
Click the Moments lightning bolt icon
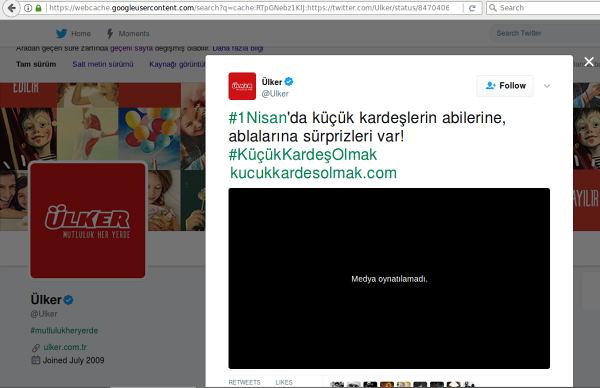click(x=110, y=34)
